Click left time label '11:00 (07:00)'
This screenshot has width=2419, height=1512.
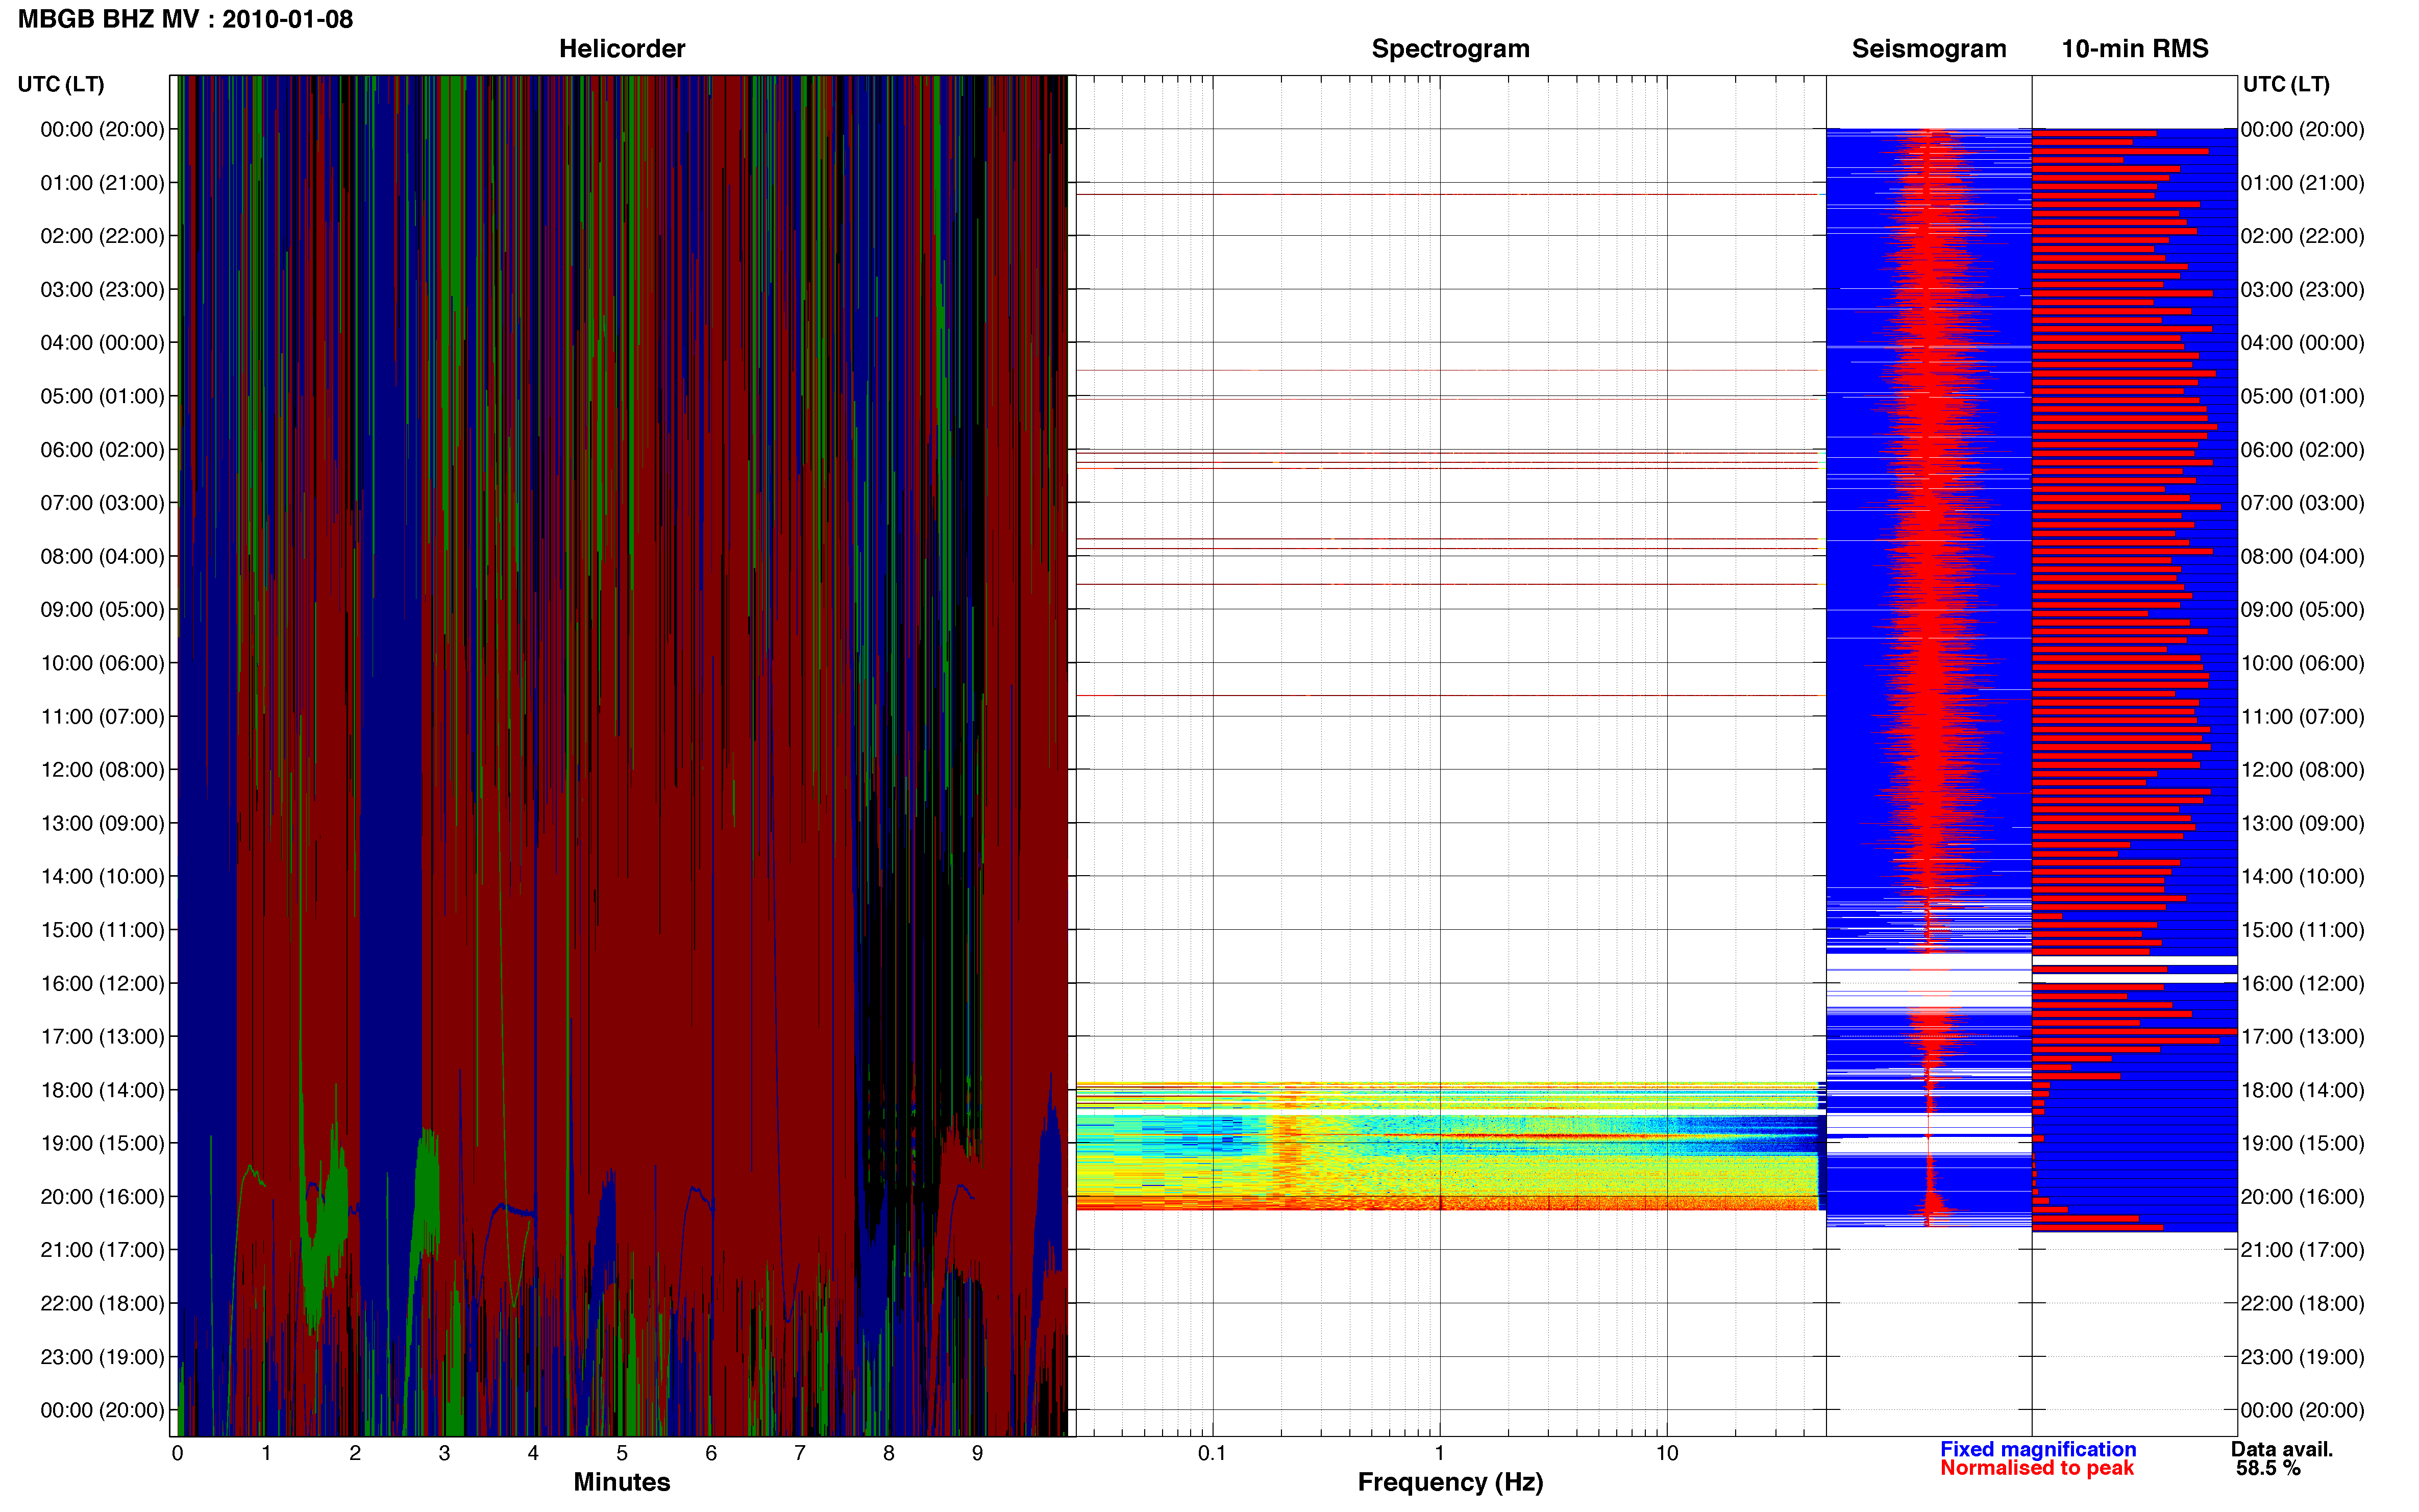(x=102, y=717)
